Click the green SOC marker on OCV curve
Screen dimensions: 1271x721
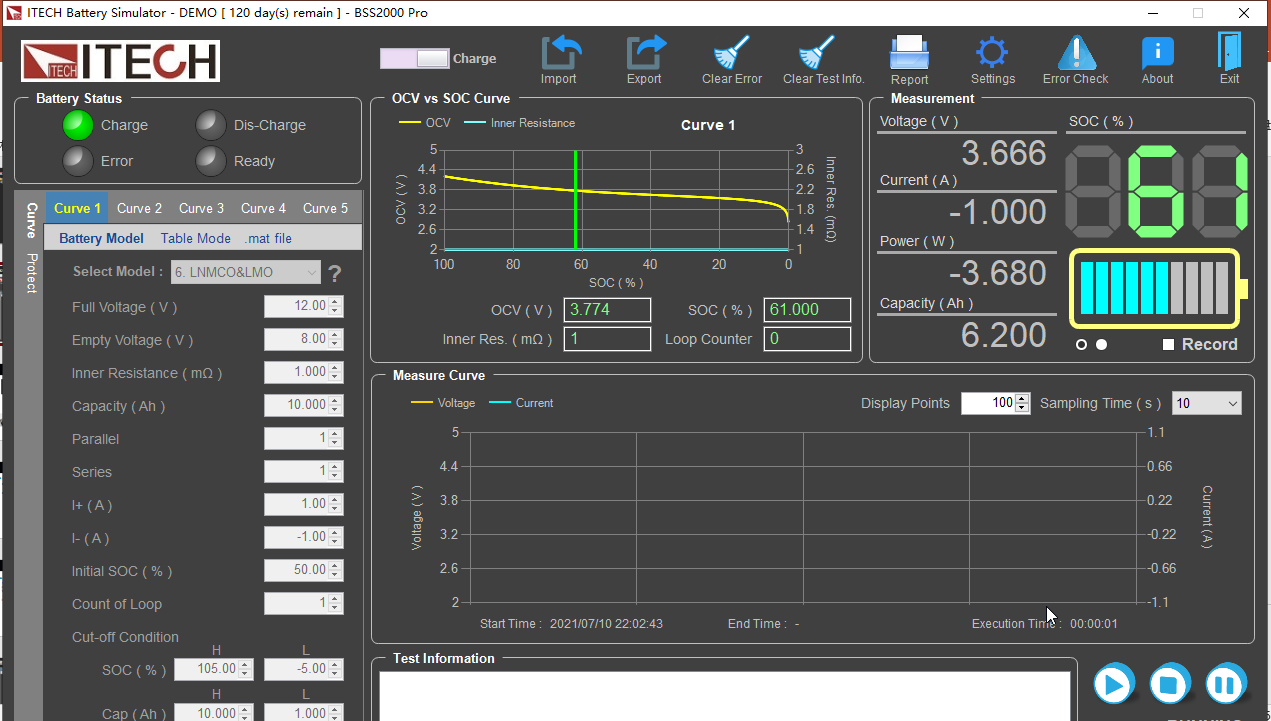point(576,200)
